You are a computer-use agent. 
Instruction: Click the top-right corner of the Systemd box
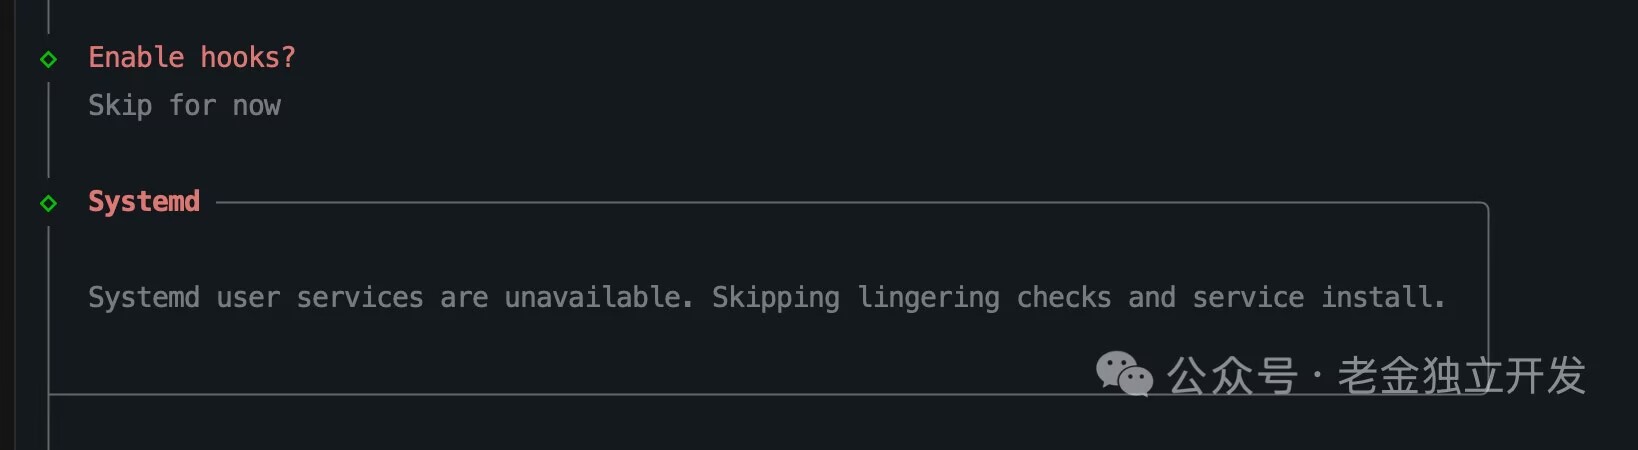(x=1487, y=204)
